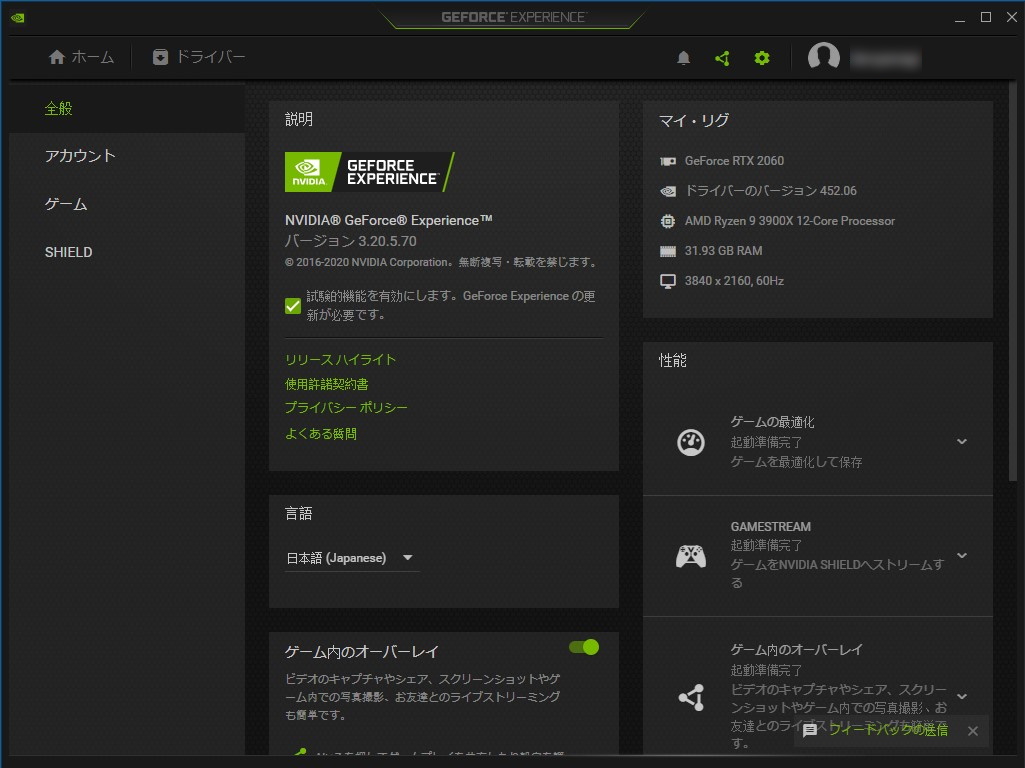Open the notification bell
This screenshot has width=1025, height=768.
tap(683, 57)
